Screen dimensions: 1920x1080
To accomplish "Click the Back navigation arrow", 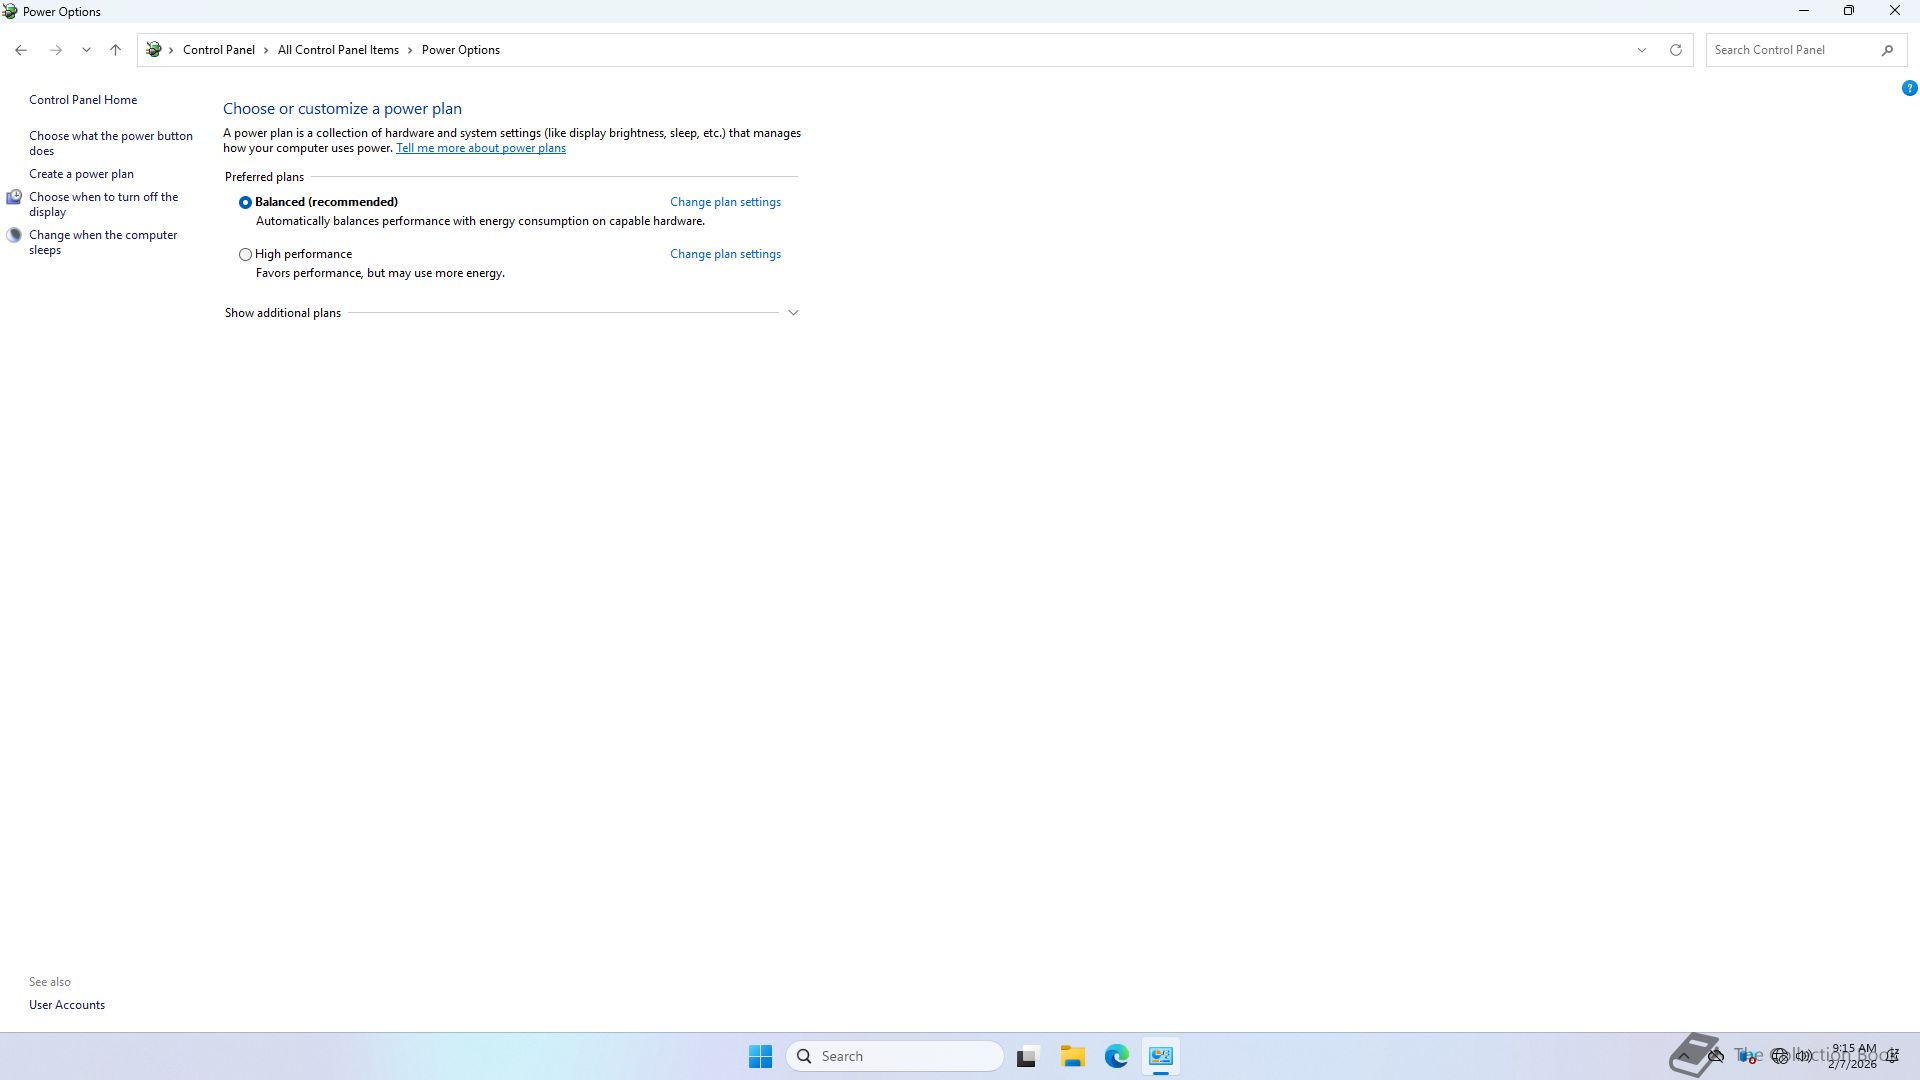I will tap(21, 50).
